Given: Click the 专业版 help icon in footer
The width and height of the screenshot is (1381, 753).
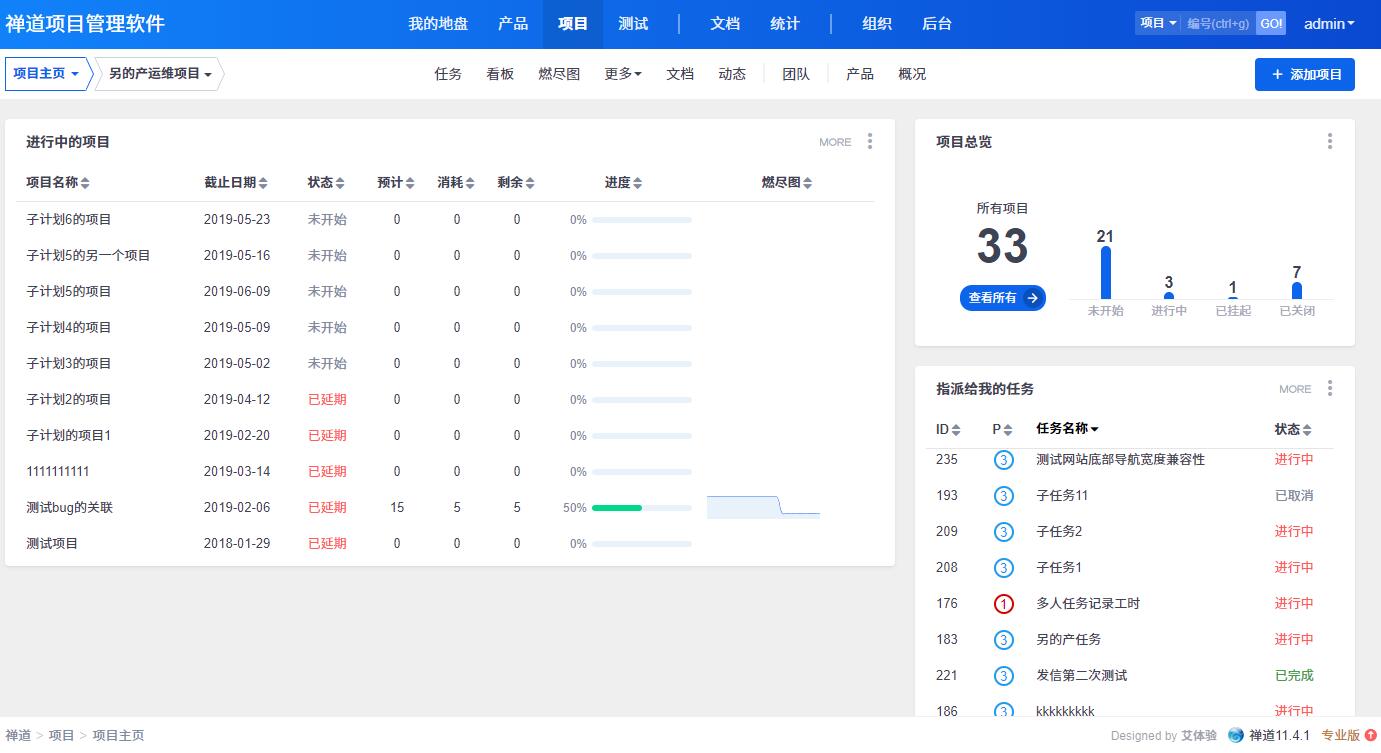Looking at the screenshot, I should (1370, 735).
